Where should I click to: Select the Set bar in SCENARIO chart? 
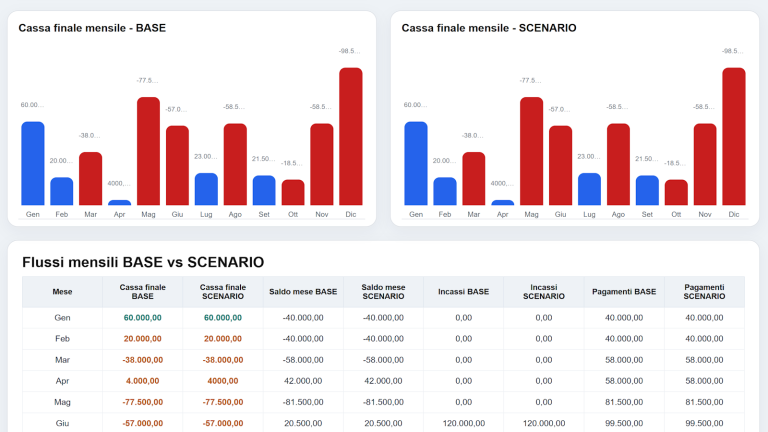click(647, 190)
